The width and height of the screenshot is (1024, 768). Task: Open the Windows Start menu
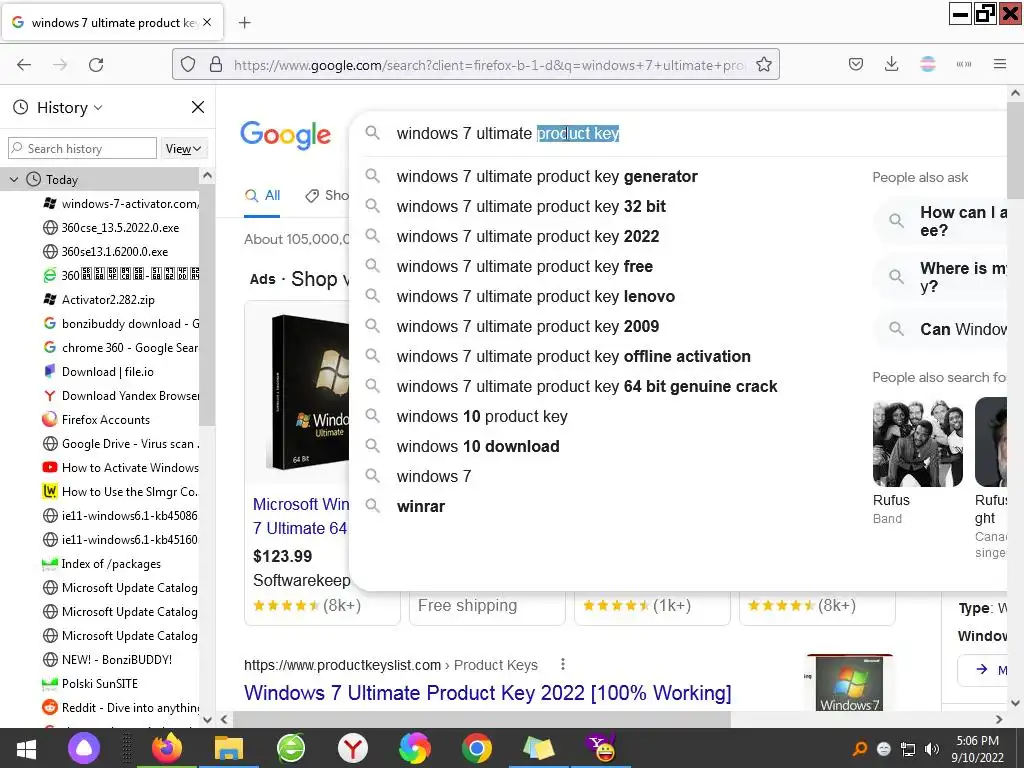point(26,748)
